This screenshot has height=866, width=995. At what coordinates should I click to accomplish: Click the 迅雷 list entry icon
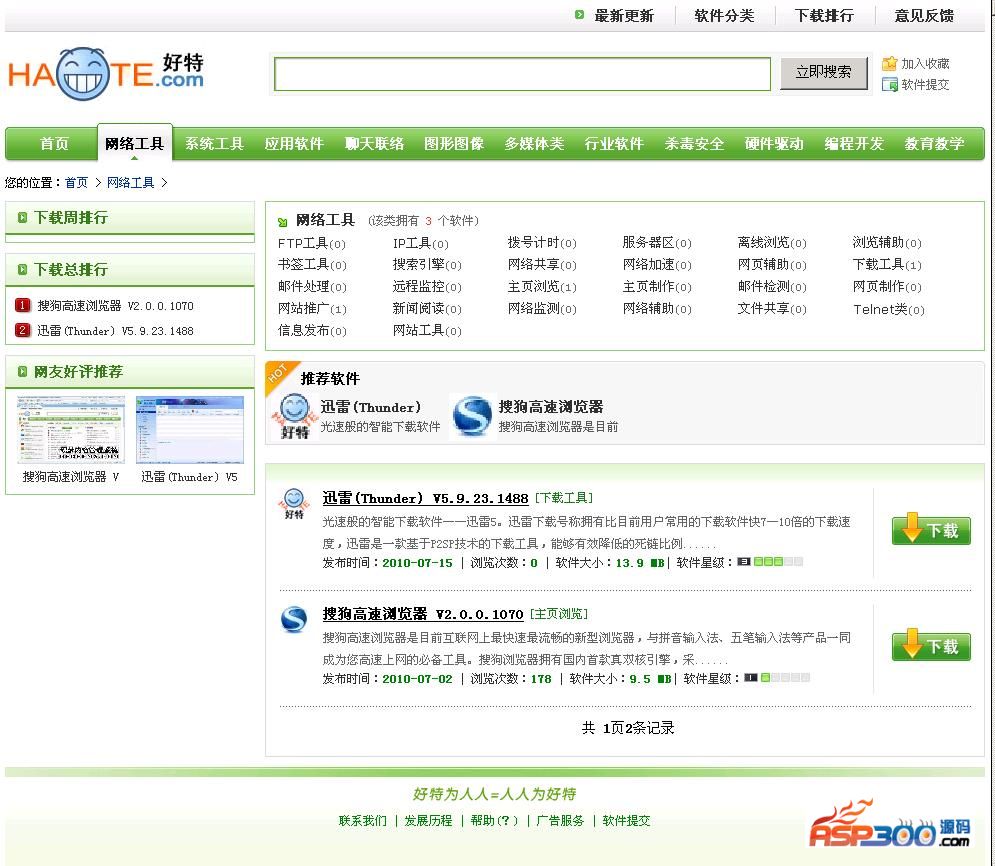tap(294, 504)
